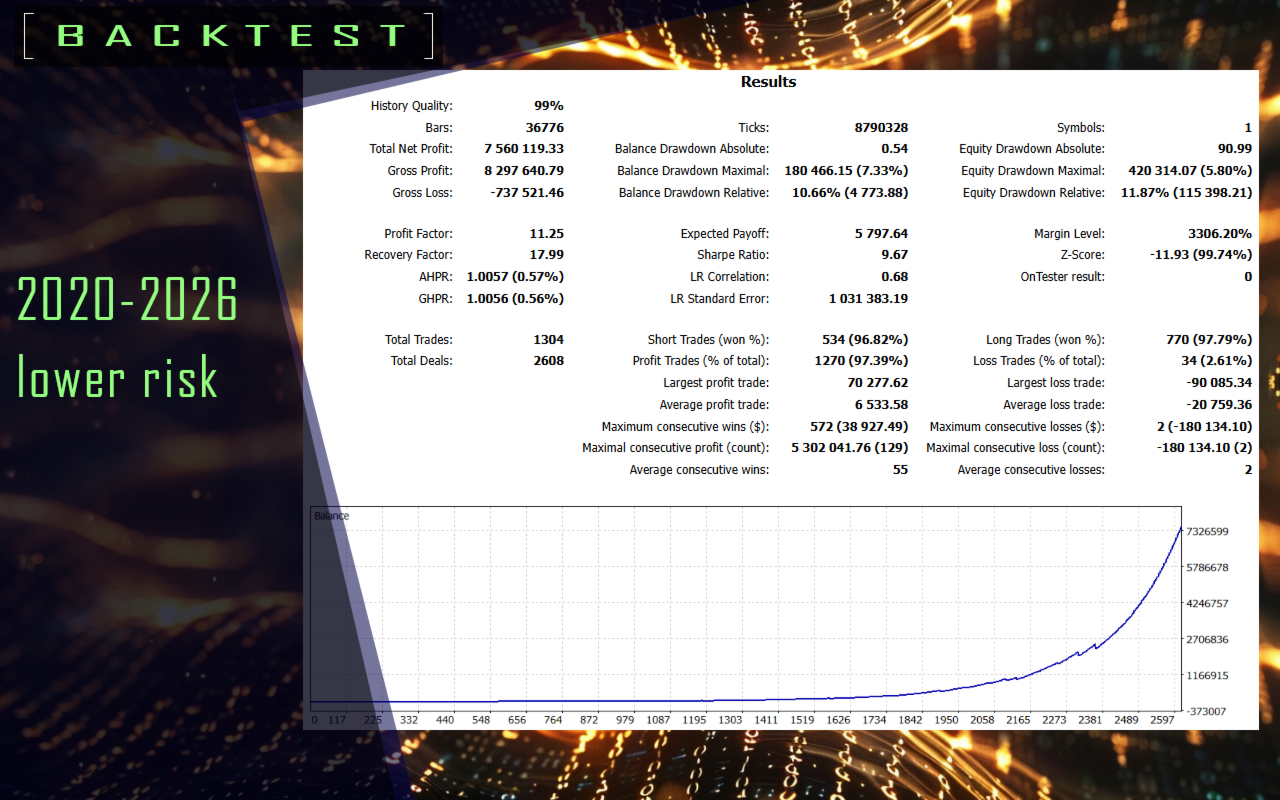Select the Total Trades value 1304
The height and width of the screenshot is (800, 1280).
pyautogui.click(x=549, y=340)
